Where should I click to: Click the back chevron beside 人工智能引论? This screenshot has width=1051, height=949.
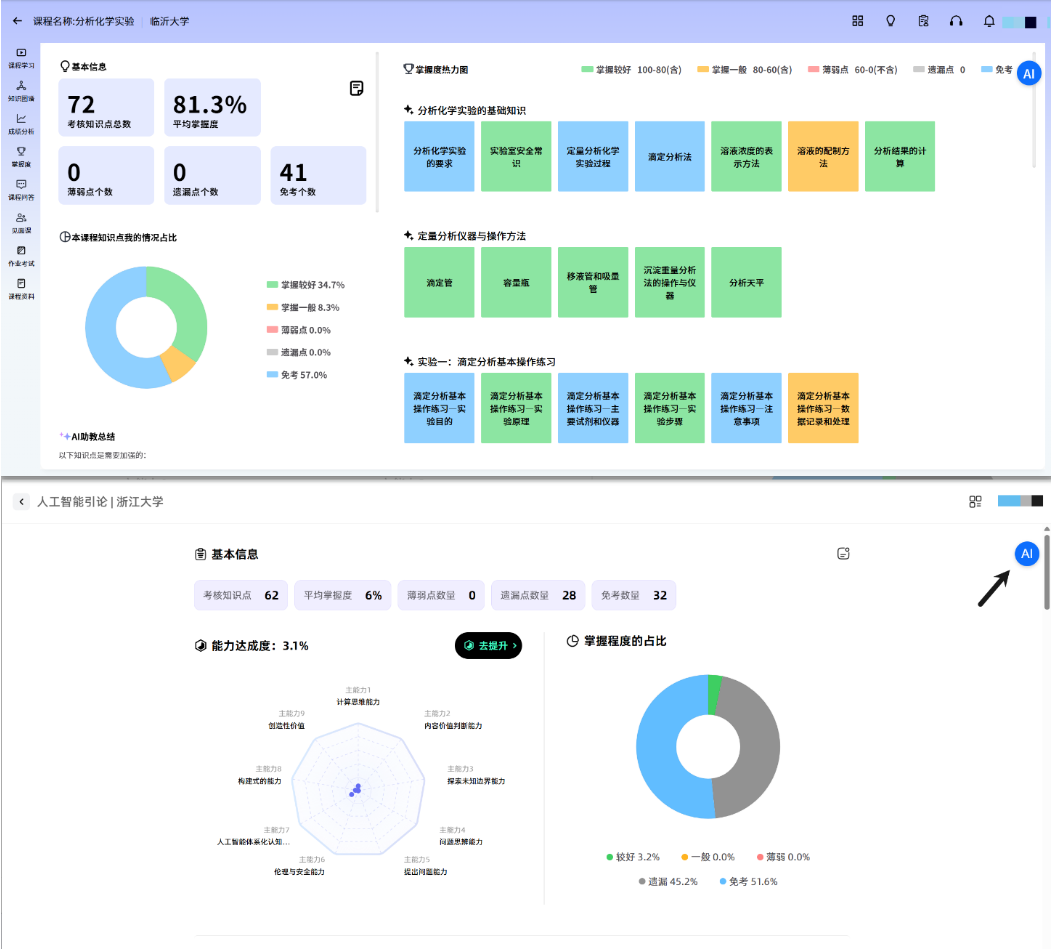click(x=22, y=501)
